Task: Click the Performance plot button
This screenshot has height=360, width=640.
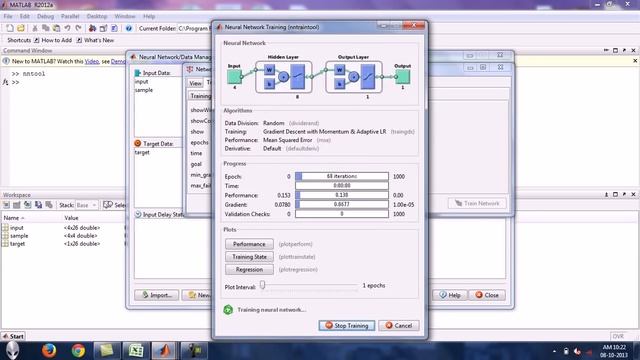Action: point(249,244)
